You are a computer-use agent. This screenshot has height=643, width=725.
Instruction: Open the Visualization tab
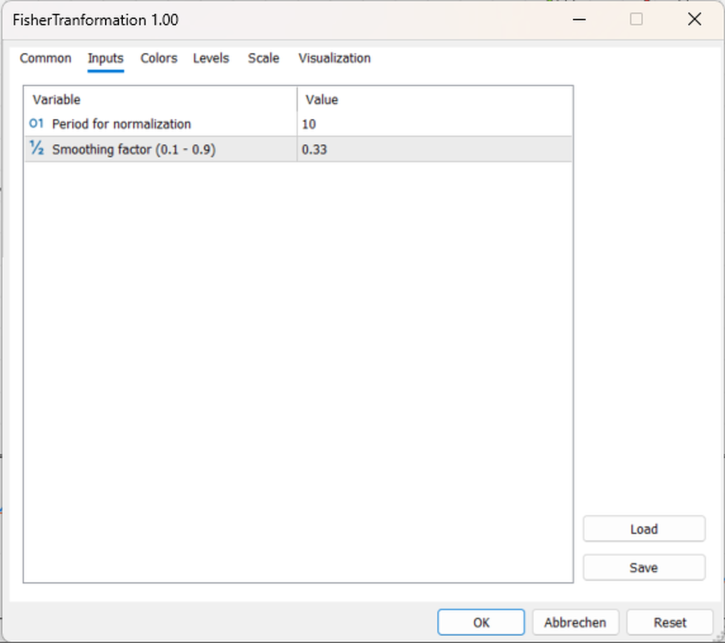pos(334,58)
